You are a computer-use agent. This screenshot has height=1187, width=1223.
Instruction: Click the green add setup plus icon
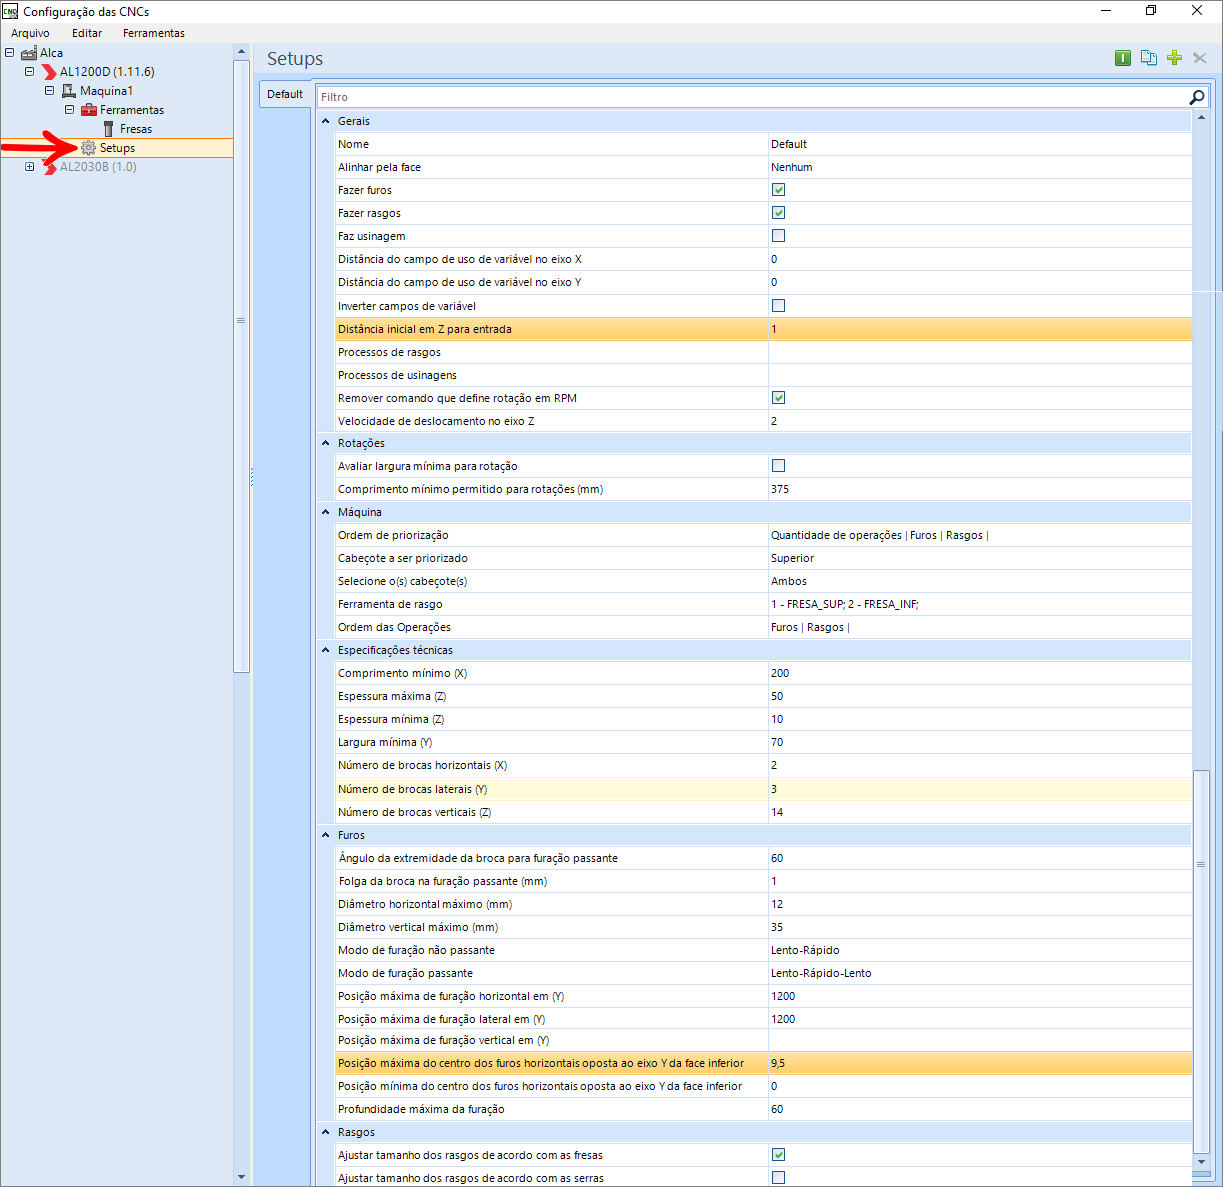pyautogui.click(x=1174, y=58)
